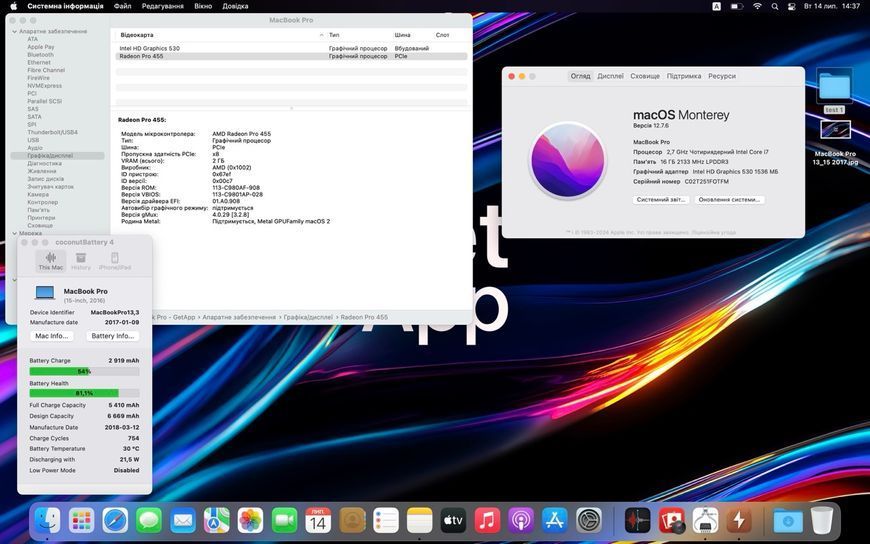Screen dimensions: 870x544
Task: Open the Файл menu
Action: (123, 6)
